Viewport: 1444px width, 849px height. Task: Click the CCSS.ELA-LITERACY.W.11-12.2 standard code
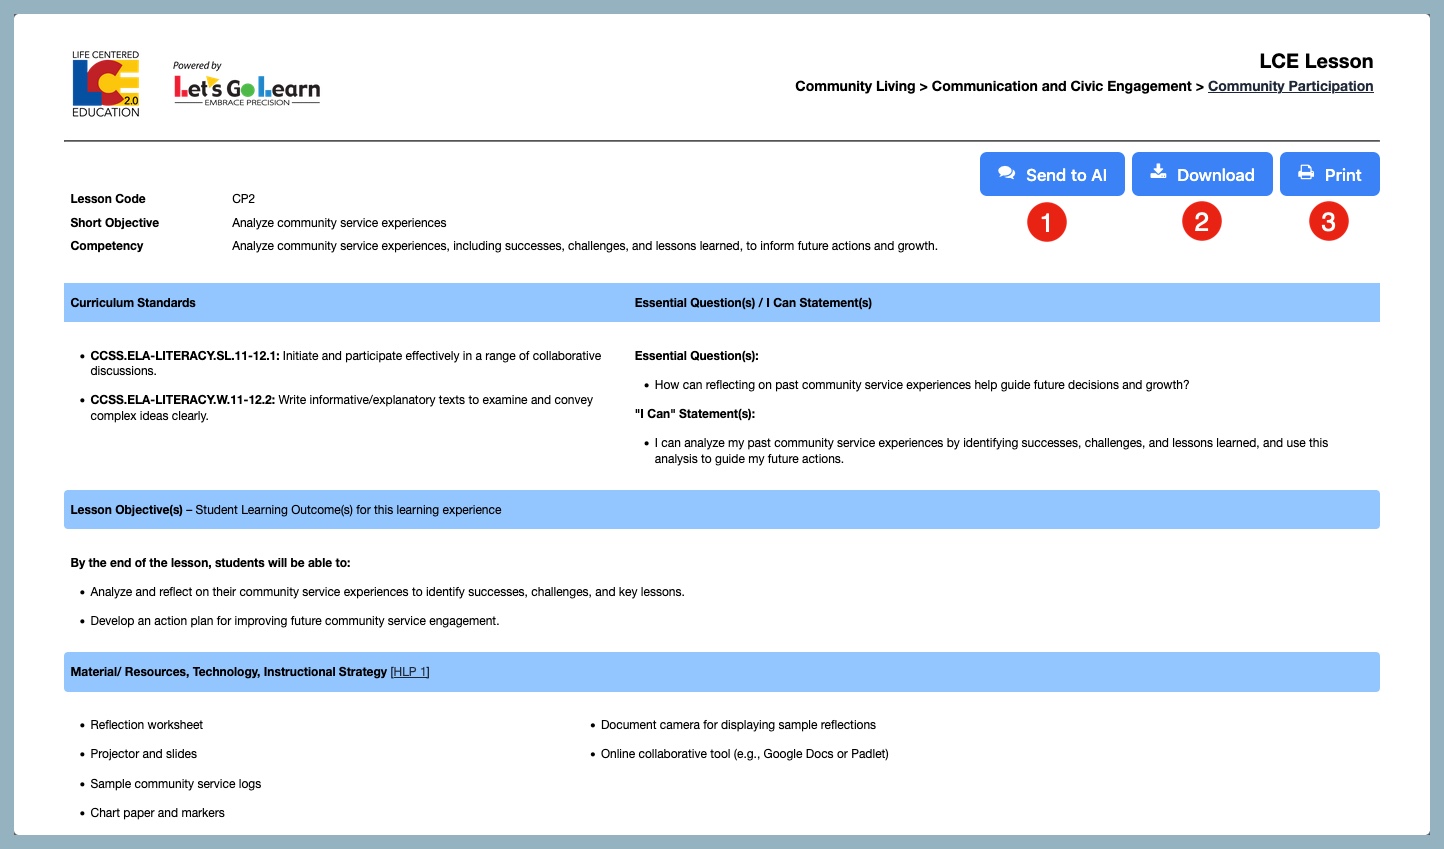(x=182, y=400)
